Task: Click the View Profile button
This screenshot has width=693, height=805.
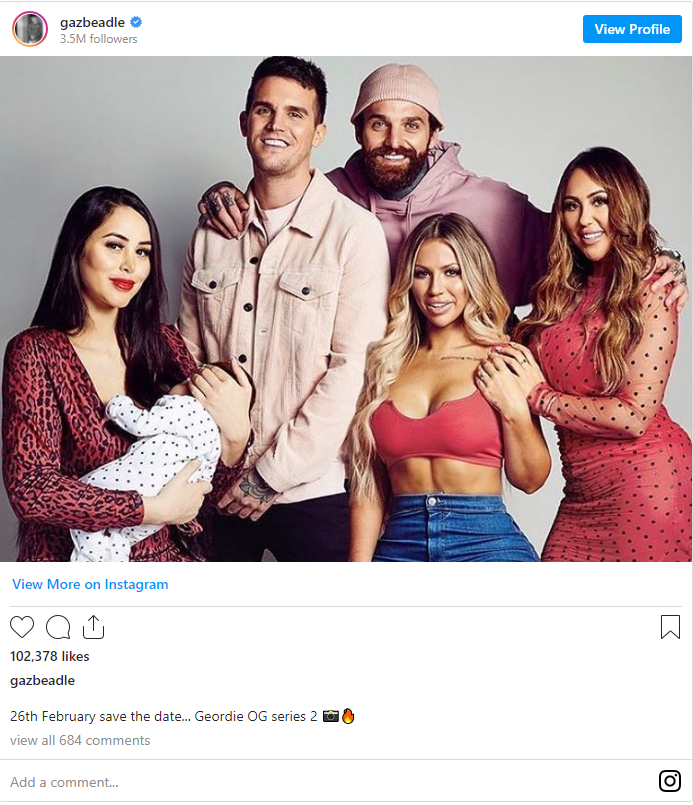Action: [x=632, y=29]
